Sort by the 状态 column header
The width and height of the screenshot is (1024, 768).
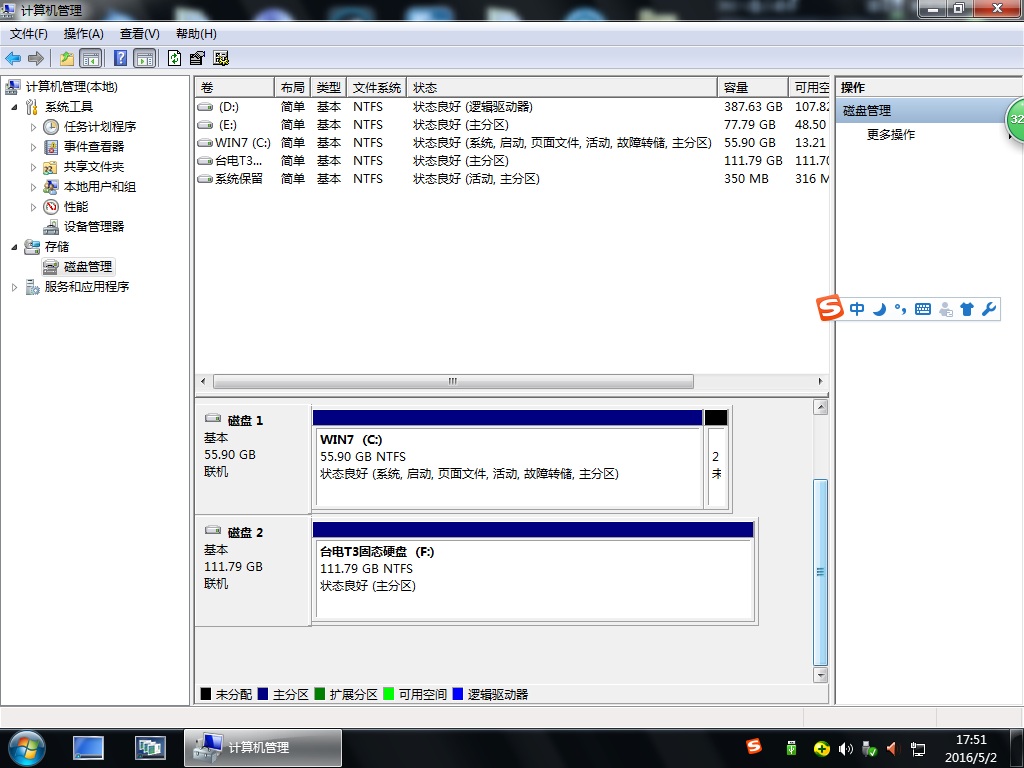(562, 88)
